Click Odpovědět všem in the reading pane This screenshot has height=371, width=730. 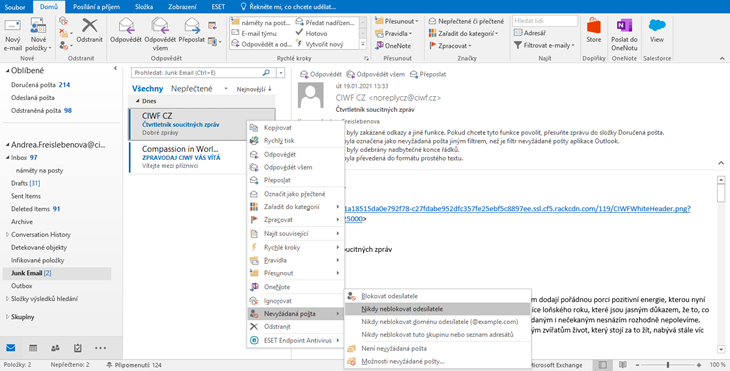[x=375, y=74]
